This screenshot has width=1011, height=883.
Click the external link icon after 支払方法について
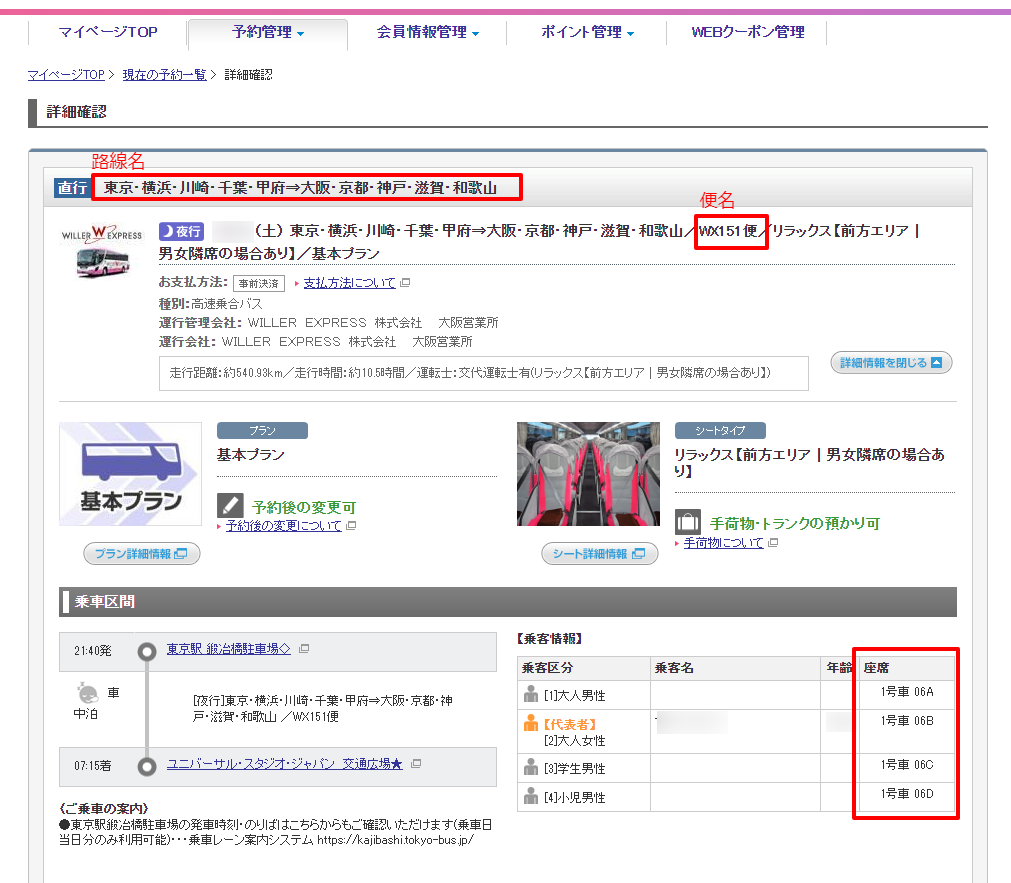click(405, 283)
